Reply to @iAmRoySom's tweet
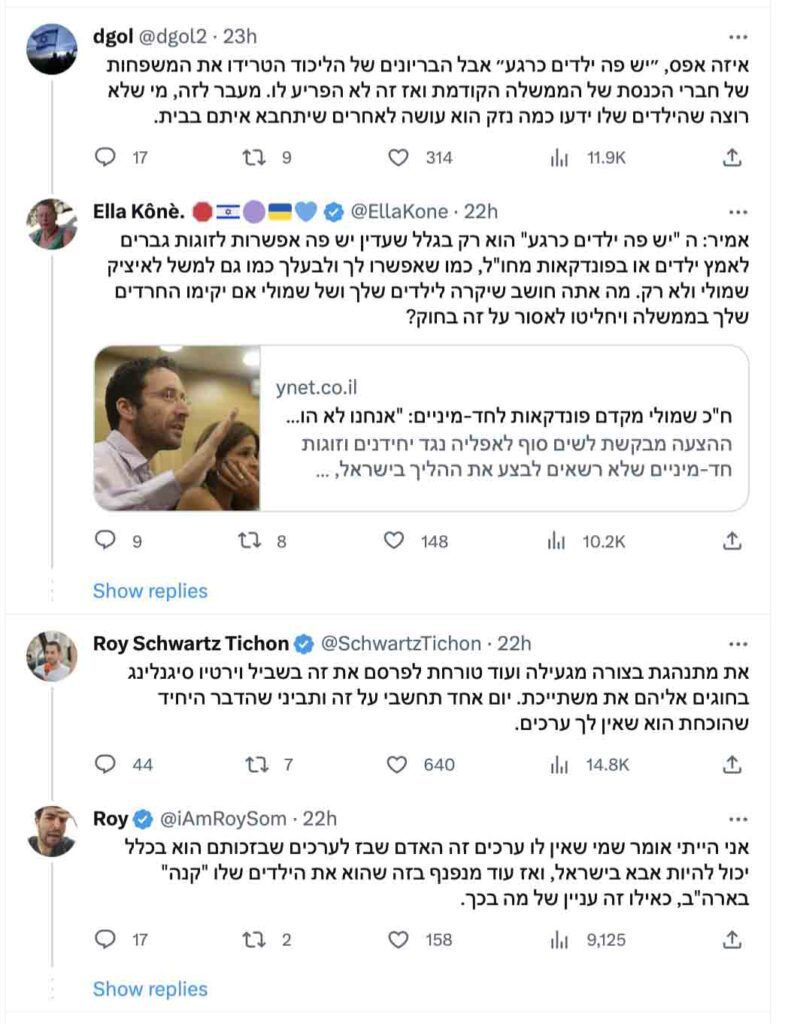This screenshot has width=788, height=1024. pyautogui.click(x=105, y=940)
